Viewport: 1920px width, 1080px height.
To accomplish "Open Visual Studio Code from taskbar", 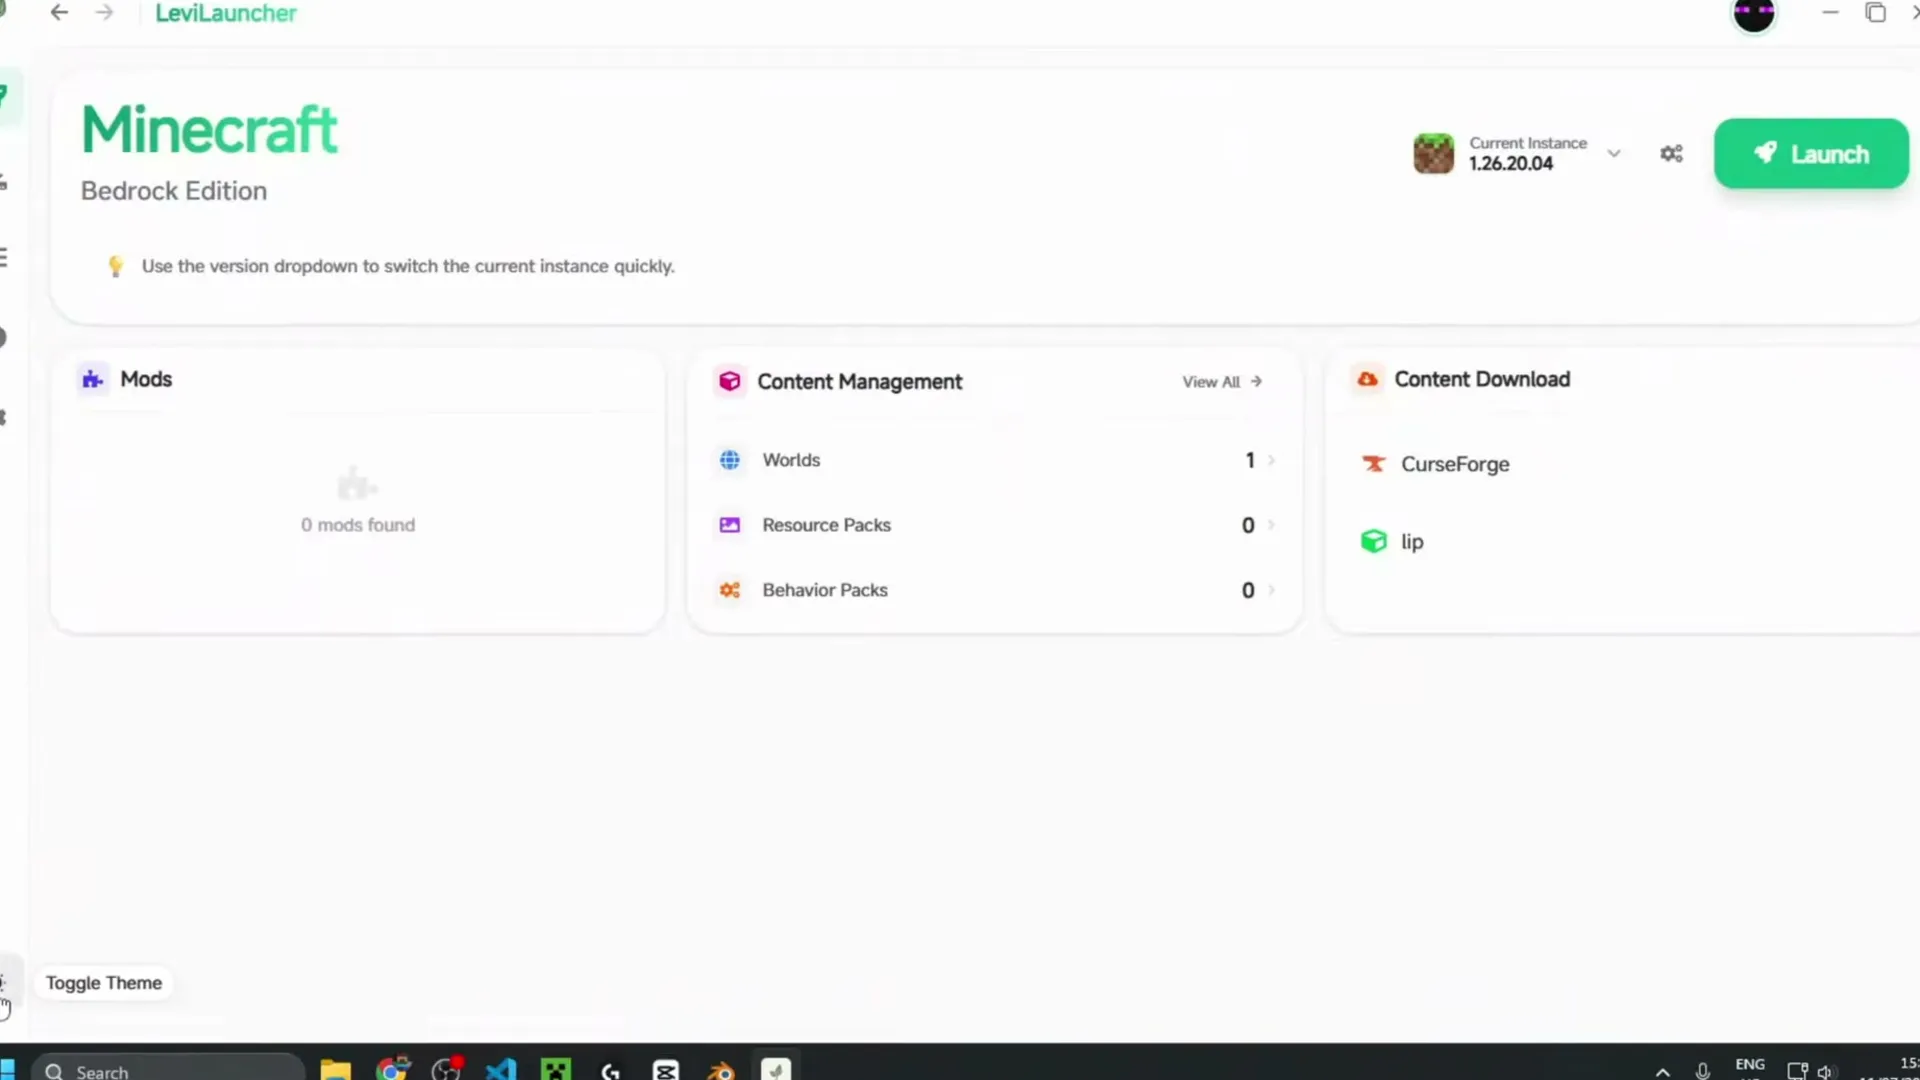I will point(501,1070).
